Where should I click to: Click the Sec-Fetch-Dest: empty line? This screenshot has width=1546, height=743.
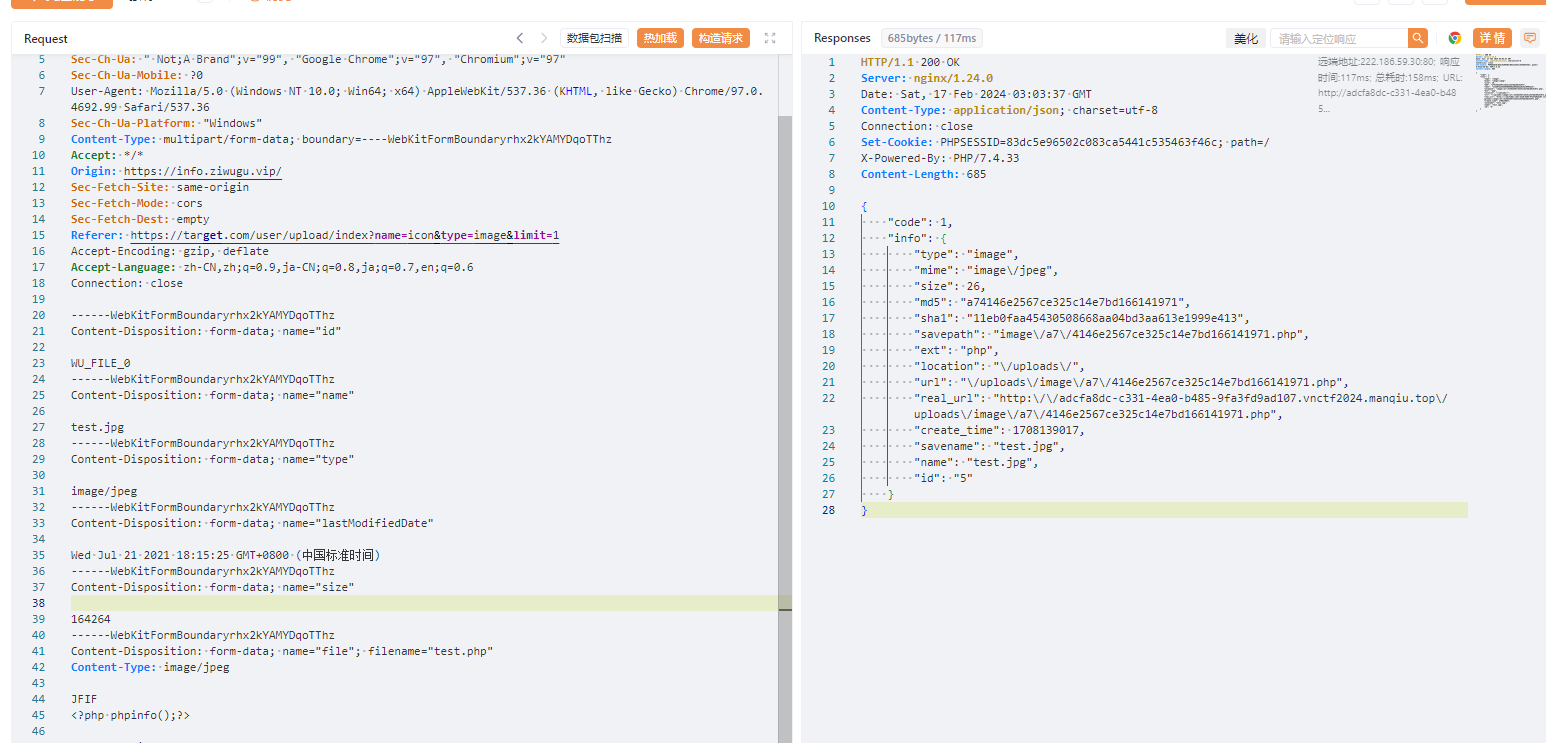click(140, 219)
